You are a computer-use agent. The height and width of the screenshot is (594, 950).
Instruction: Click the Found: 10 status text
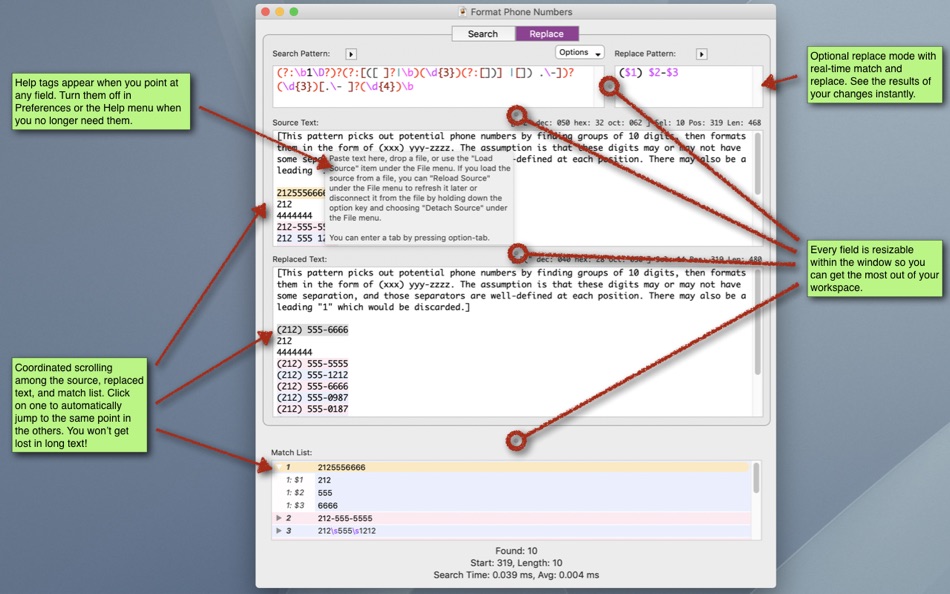pyautogui.click(x=516, y=551)
